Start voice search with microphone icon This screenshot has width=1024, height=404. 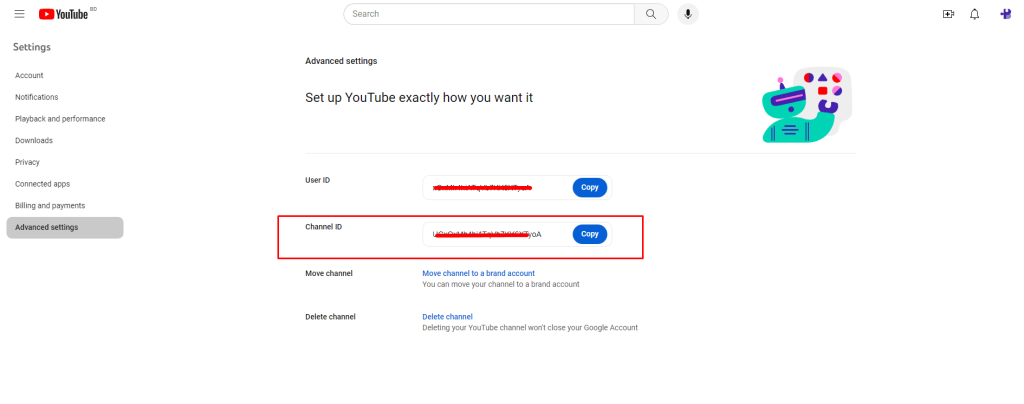tap(688, 14)
